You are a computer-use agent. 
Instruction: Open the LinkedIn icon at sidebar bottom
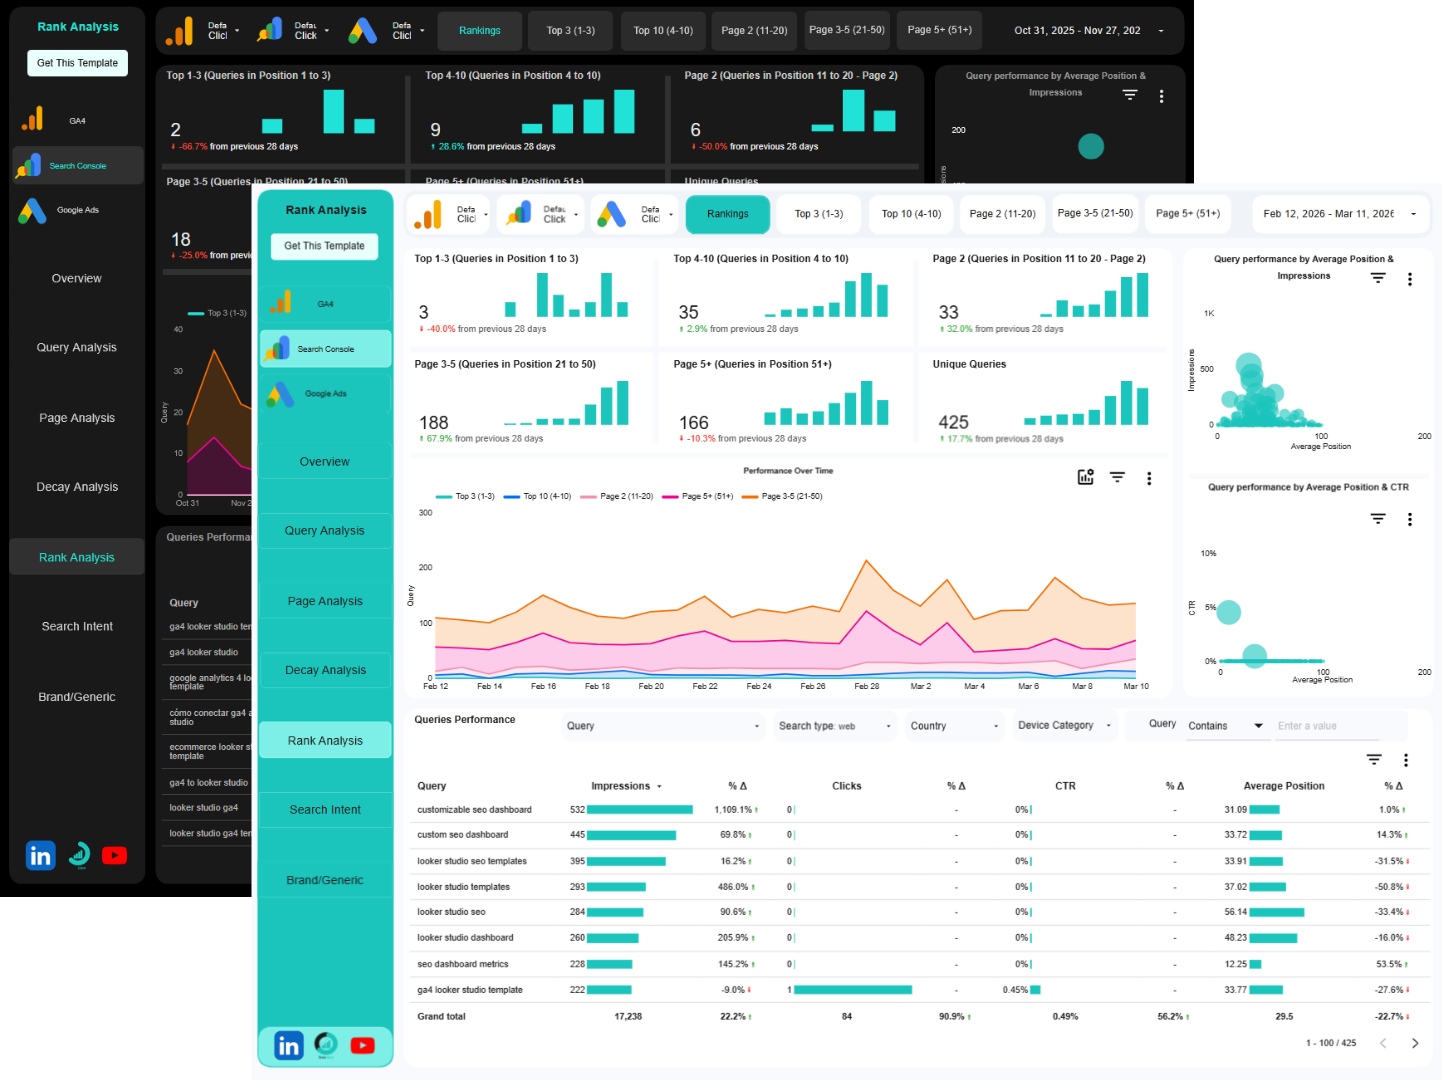point(288,1045)
